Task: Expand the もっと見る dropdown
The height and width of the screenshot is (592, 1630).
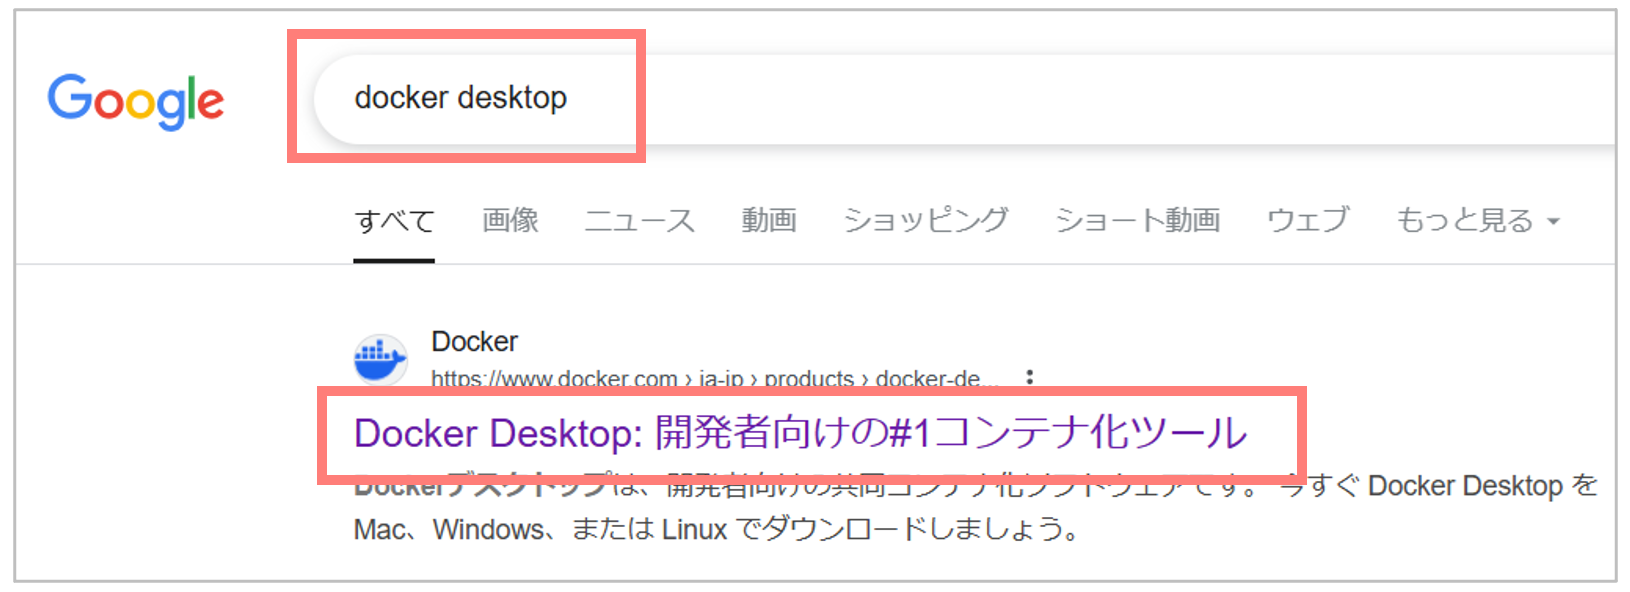Action: (1477, 220)
